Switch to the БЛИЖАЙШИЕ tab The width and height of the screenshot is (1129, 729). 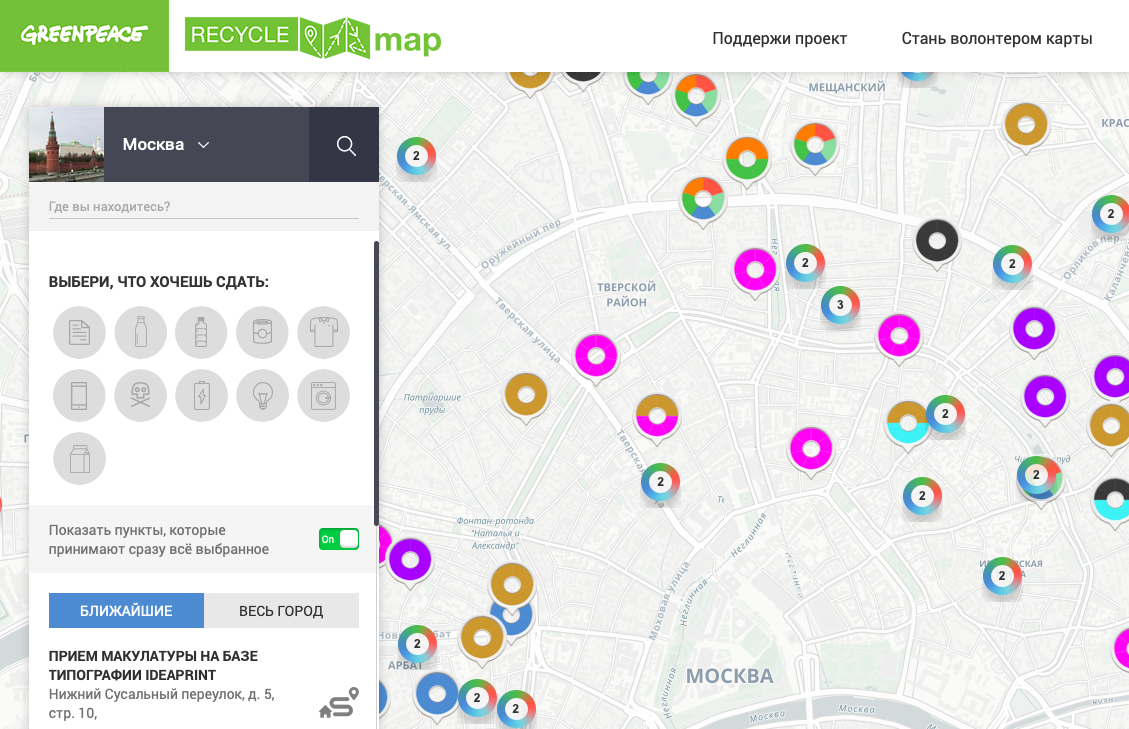[x=126, y=611]
